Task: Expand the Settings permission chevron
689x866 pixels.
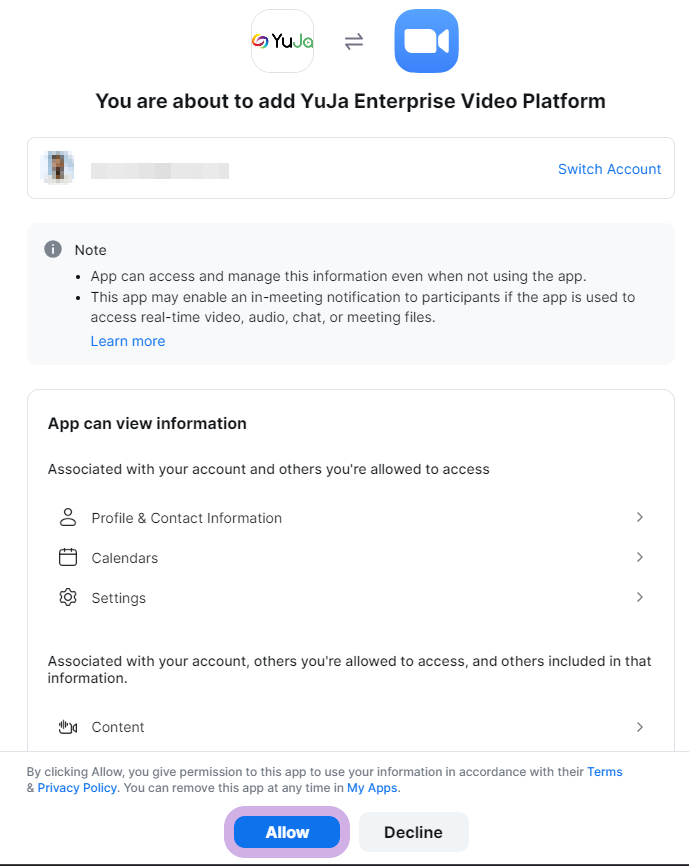Action: click(x=640, y=597)
